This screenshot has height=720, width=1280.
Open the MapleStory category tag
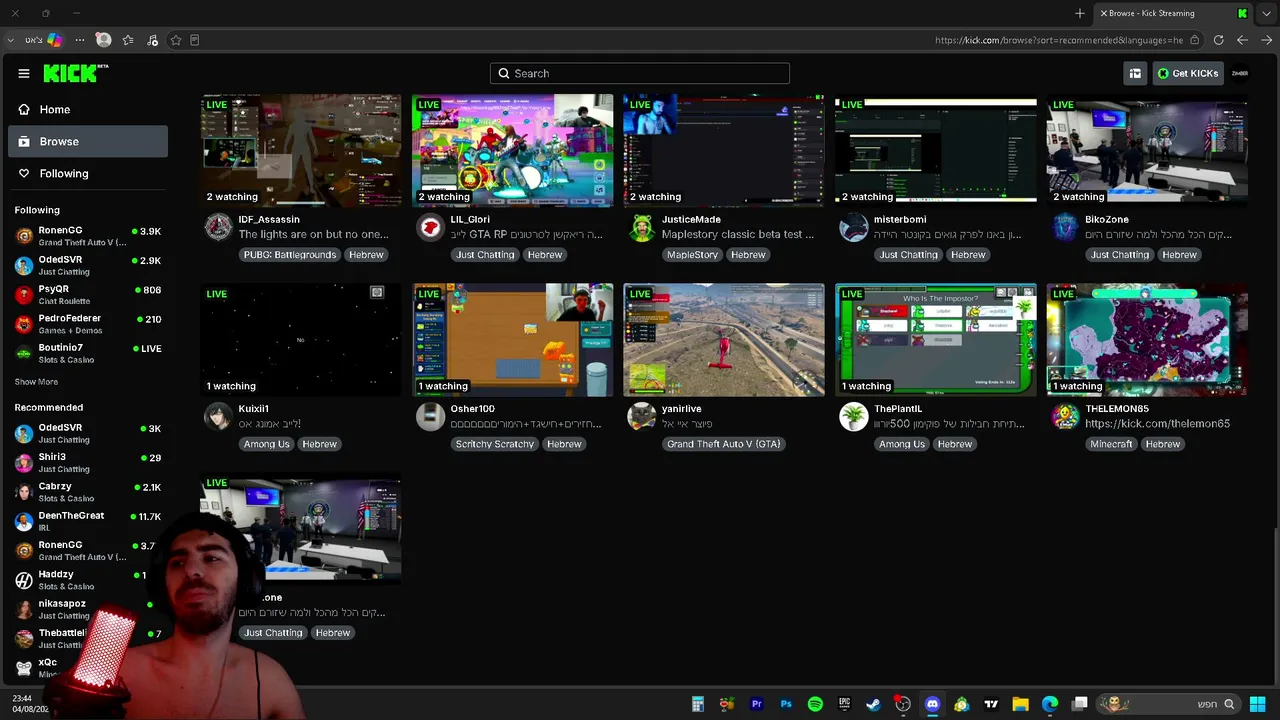pyautogui.click(x=693, y=255)
